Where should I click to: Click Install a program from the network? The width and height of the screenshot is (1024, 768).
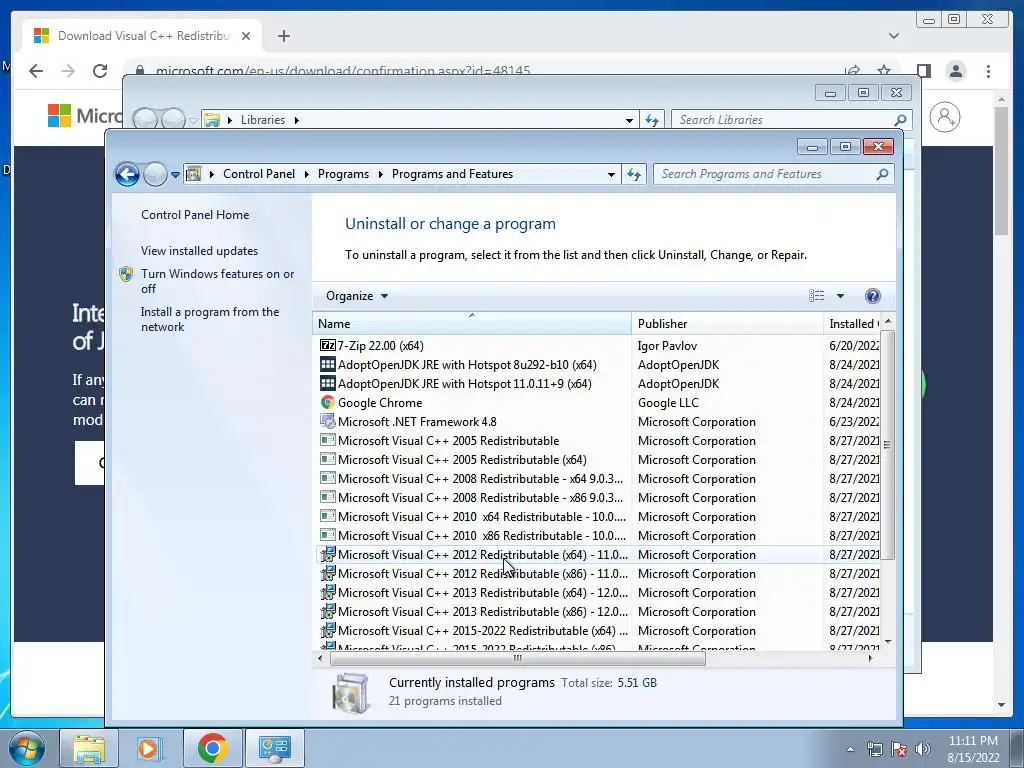(210, 319)
